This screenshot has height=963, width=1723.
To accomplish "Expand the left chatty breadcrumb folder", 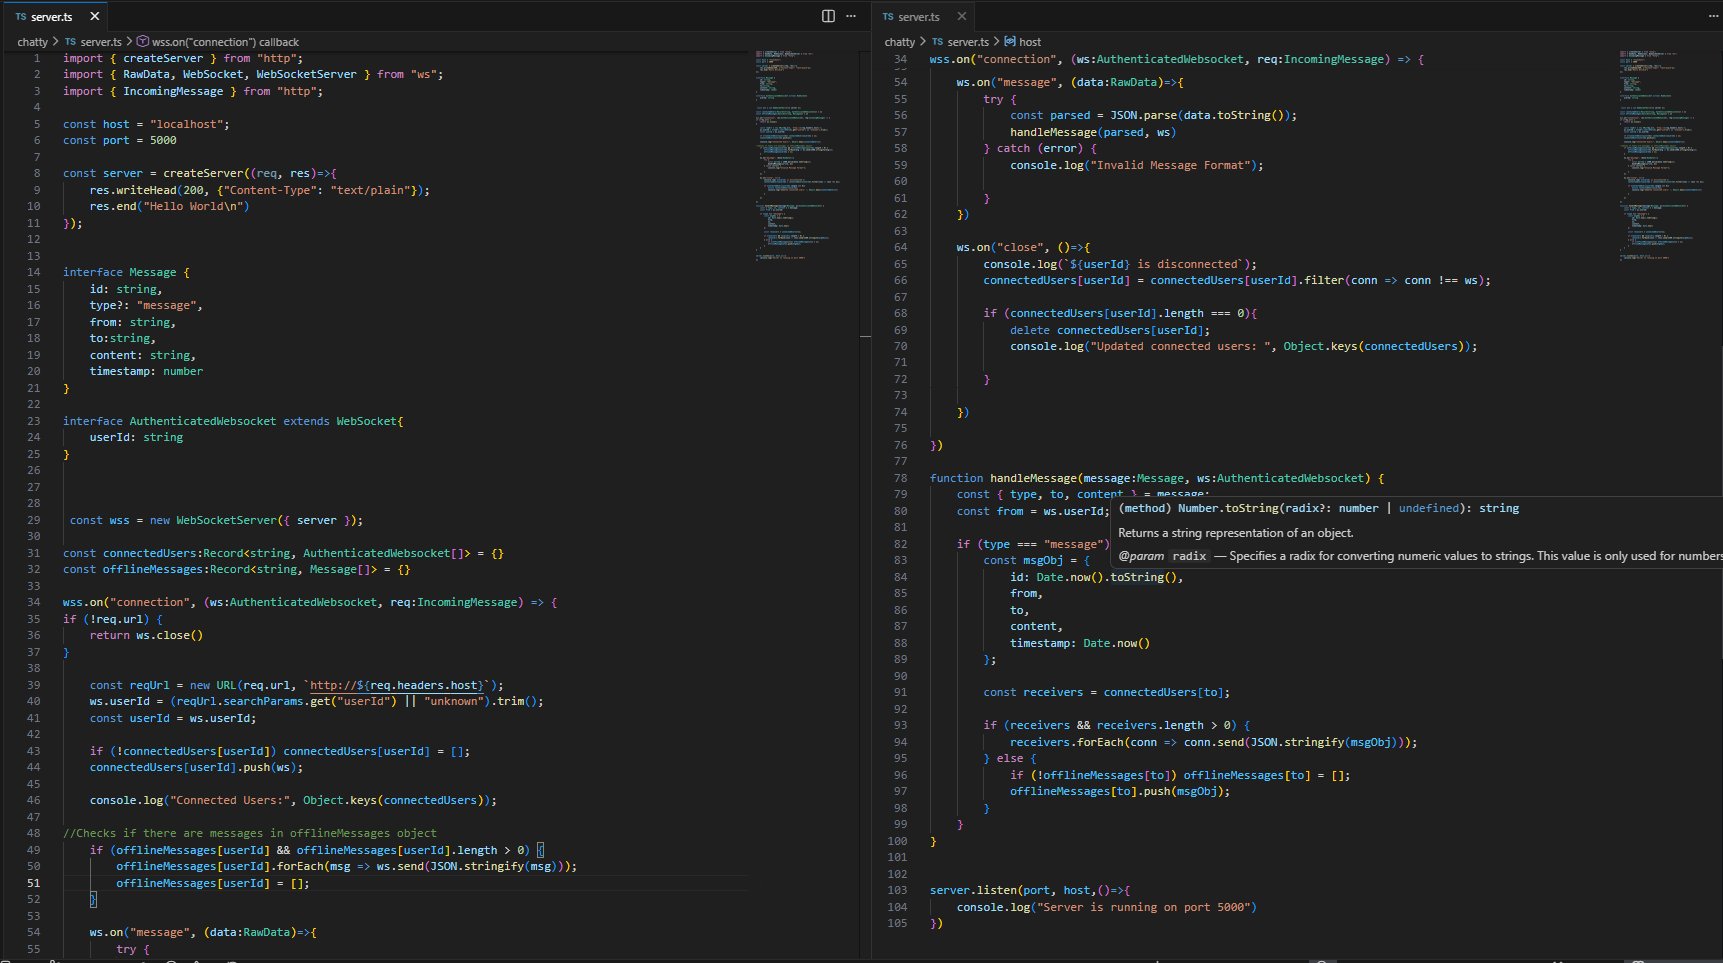I will [x=32, y=42].
